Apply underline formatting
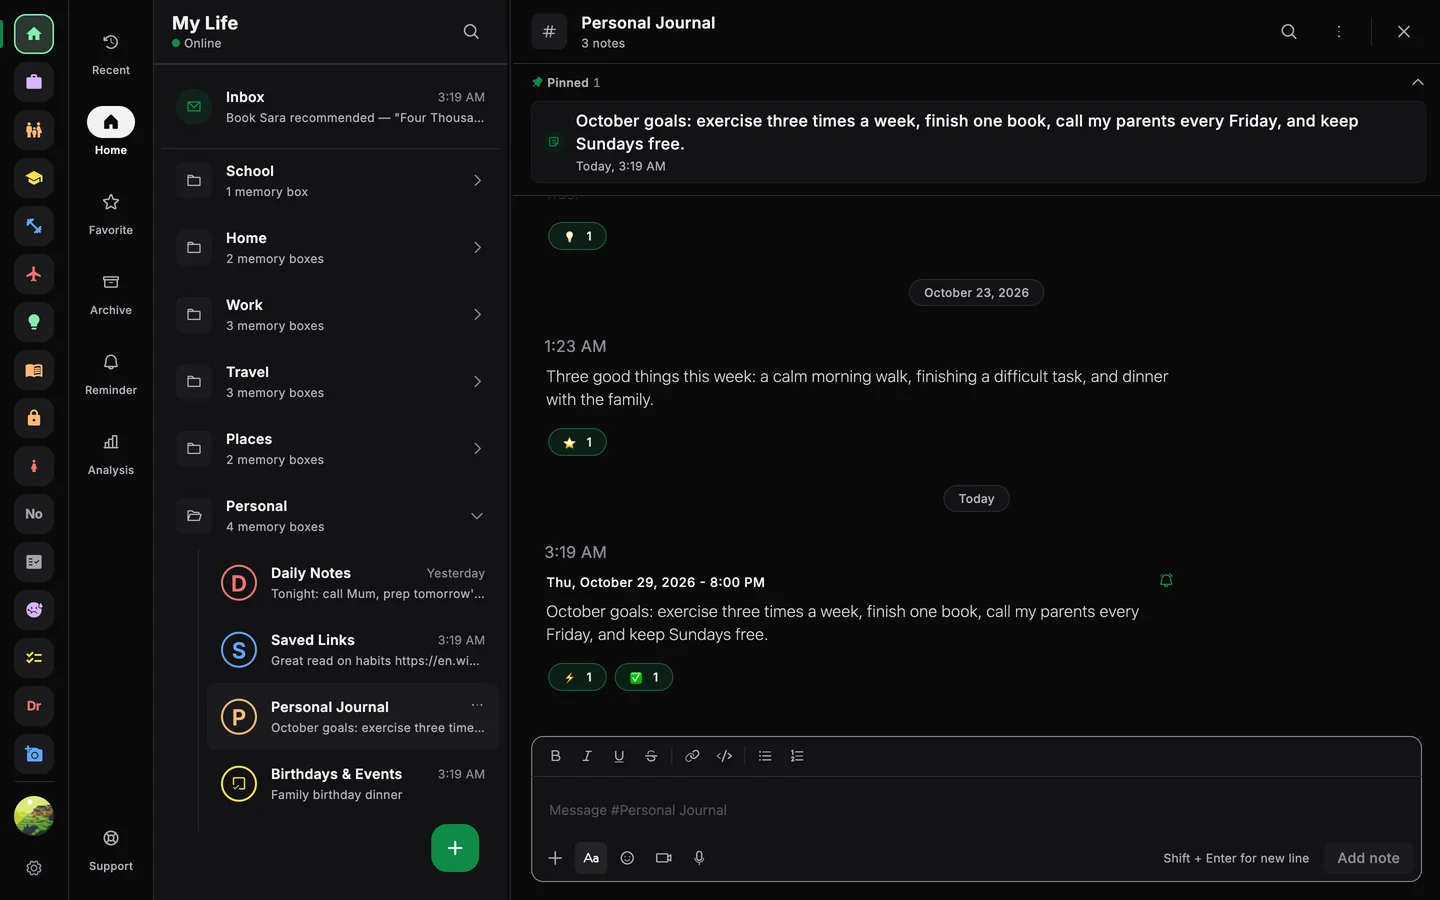This screenshot has height=900, width=1440. click(619, 756)
